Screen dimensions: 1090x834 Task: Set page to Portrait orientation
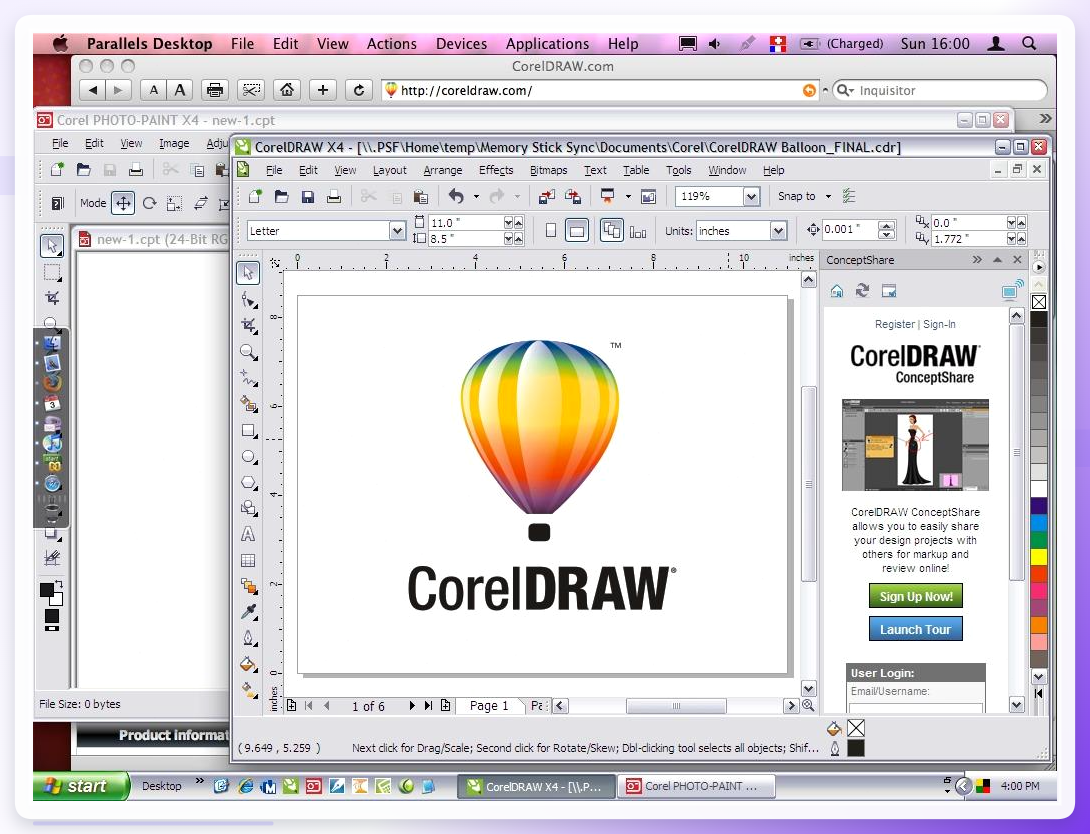pyautogui.click(x=551, y=231)
